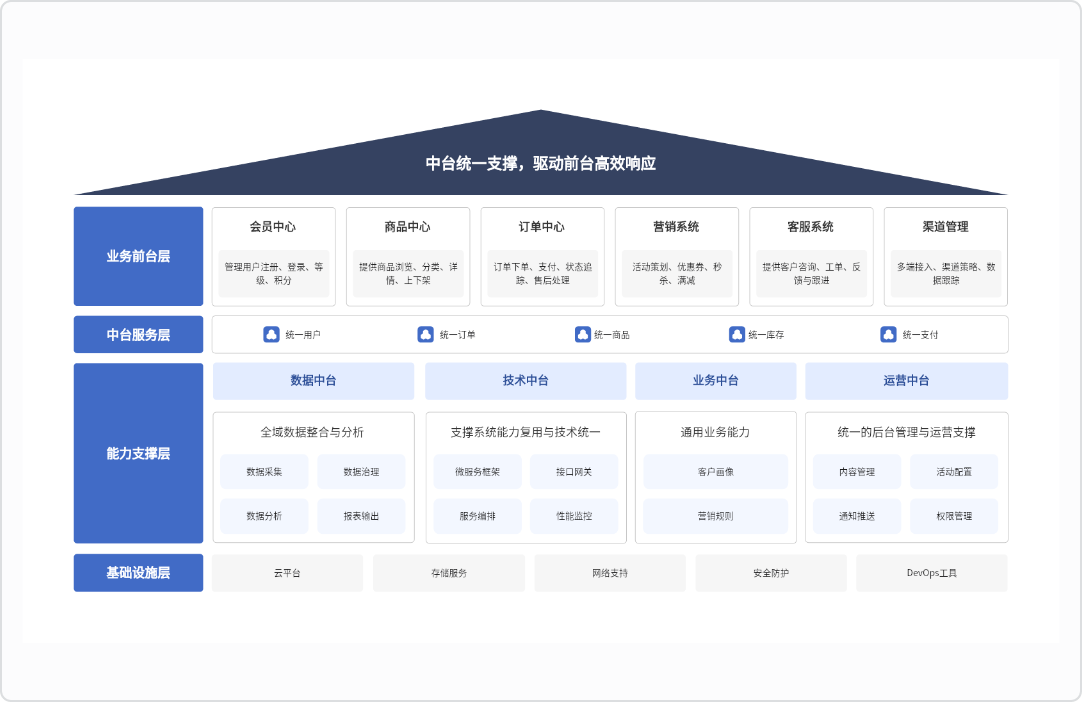The image size is (1082, 702).
Task: Click the 统一的后台管理与运营支撑 heading
Action: point(907,432)
